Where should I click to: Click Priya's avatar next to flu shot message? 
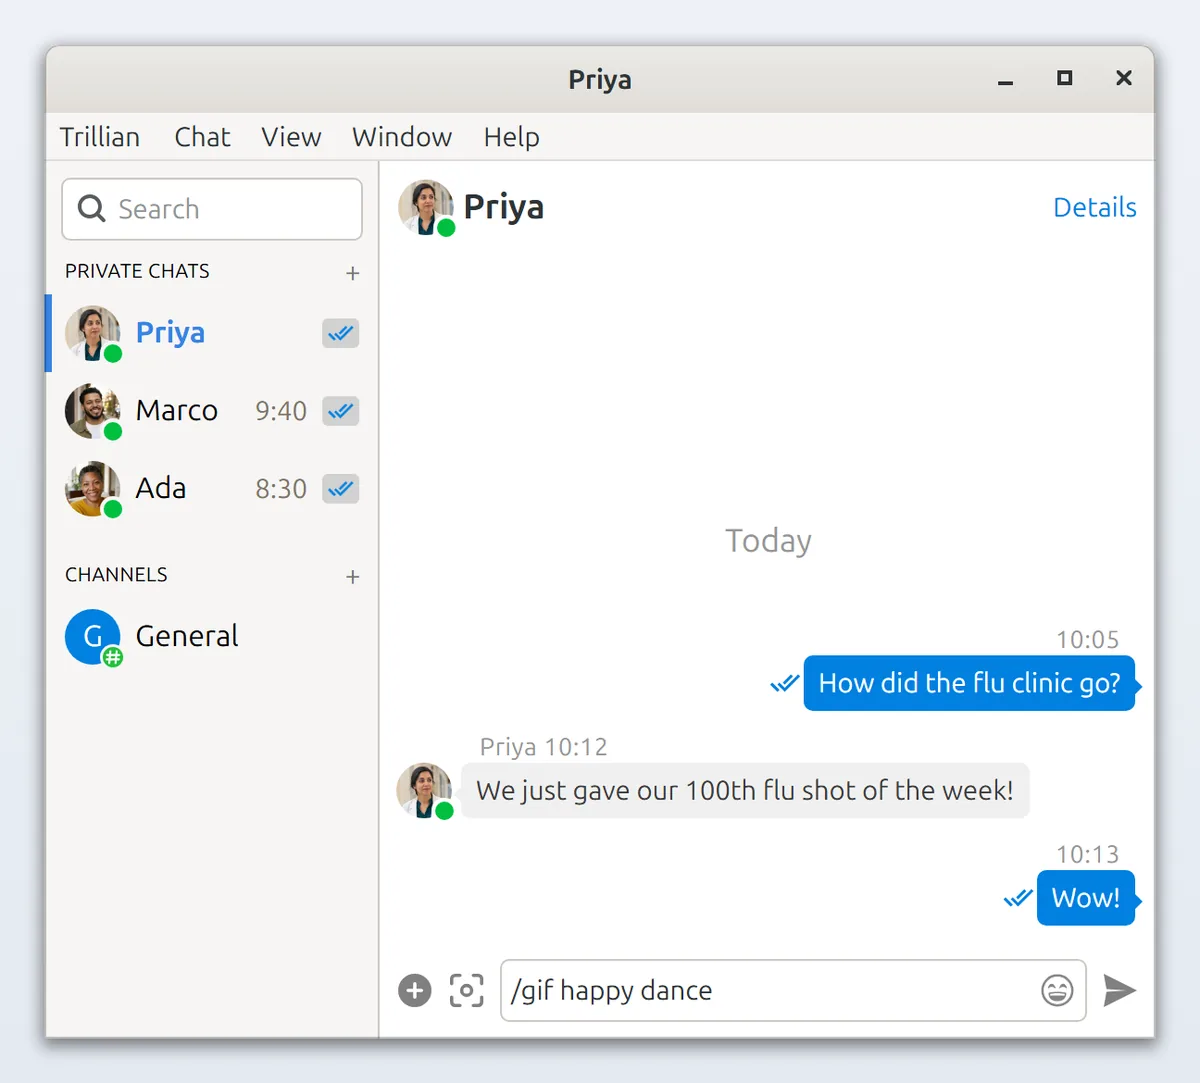(424, 790)
